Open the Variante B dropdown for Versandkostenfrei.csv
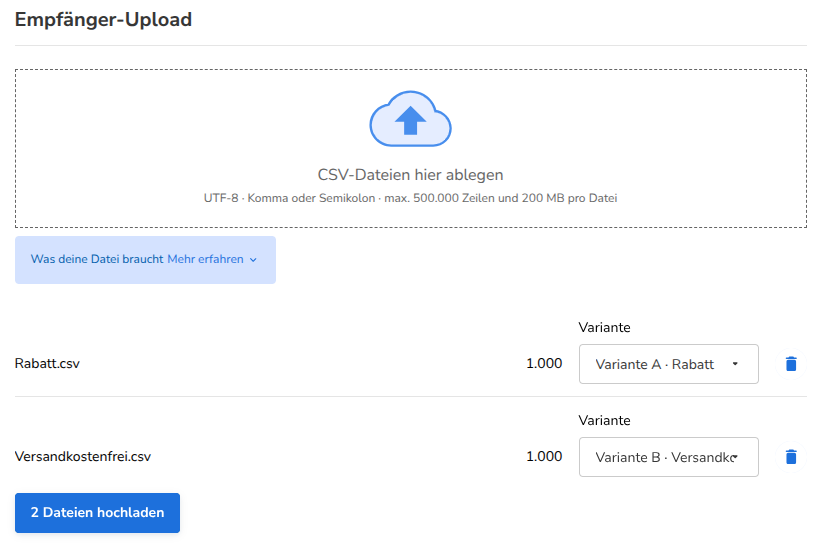This screenshot has height=545, width=820. [x=668, y=457]
